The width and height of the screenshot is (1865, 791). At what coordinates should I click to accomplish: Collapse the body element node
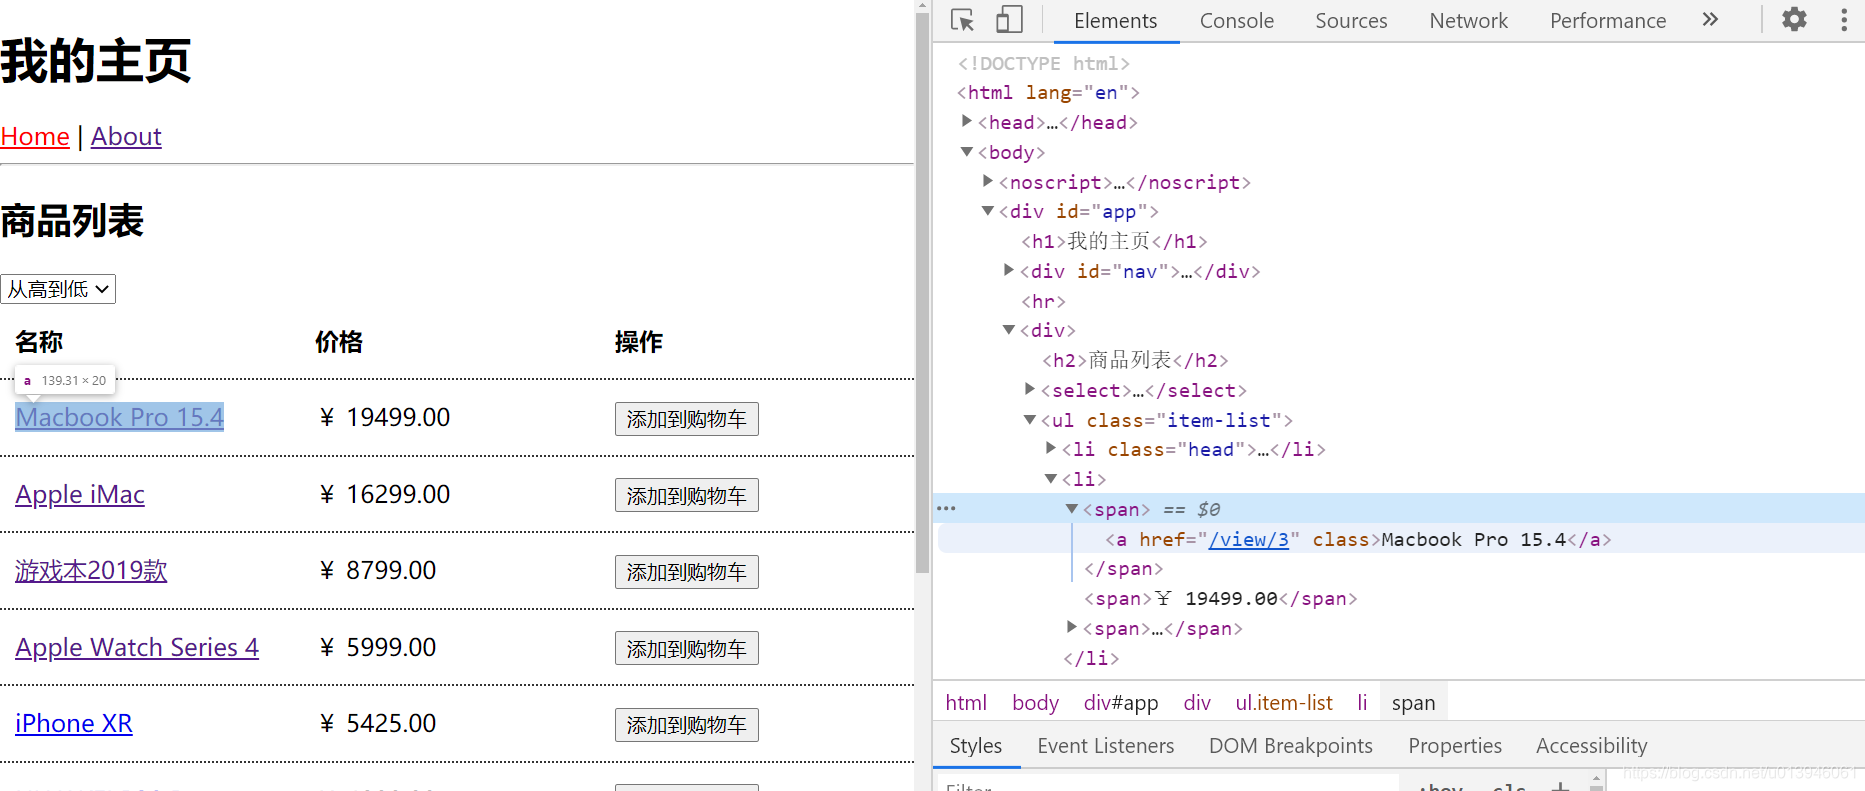pyautogui.click(x=967, y=152)
